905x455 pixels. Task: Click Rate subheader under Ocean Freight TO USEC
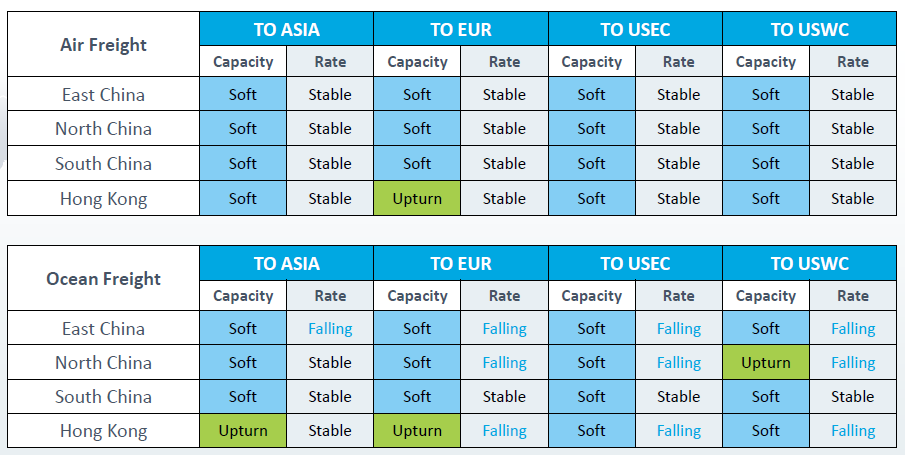coord(679,296)
